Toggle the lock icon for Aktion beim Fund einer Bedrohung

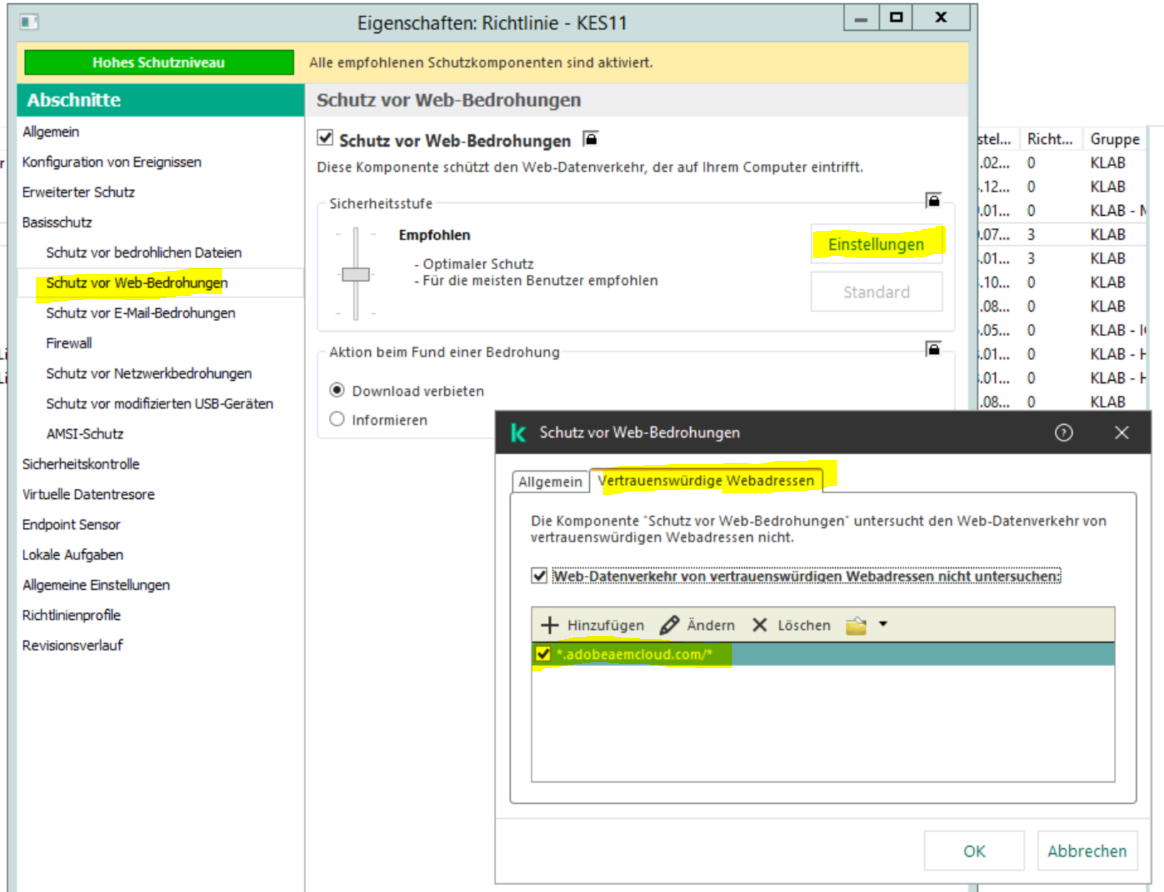click(933, 349)
